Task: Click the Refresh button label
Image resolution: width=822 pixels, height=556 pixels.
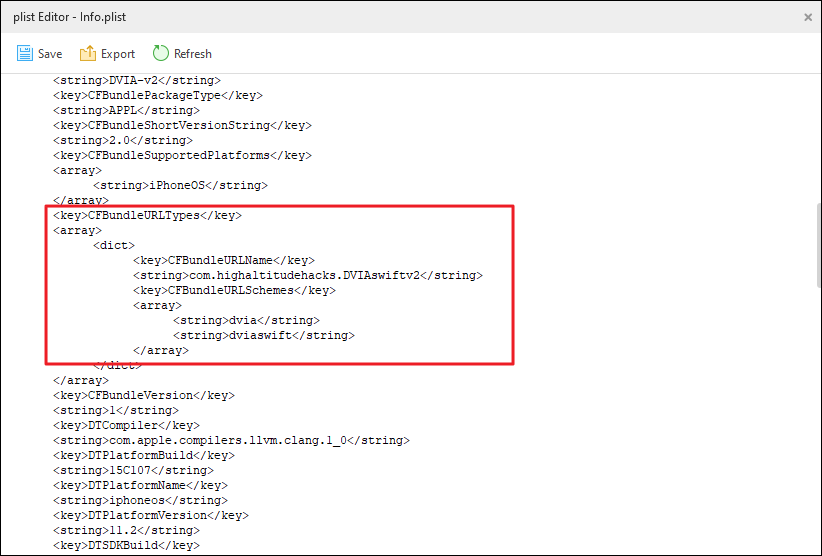Action: tap(193, 54)
